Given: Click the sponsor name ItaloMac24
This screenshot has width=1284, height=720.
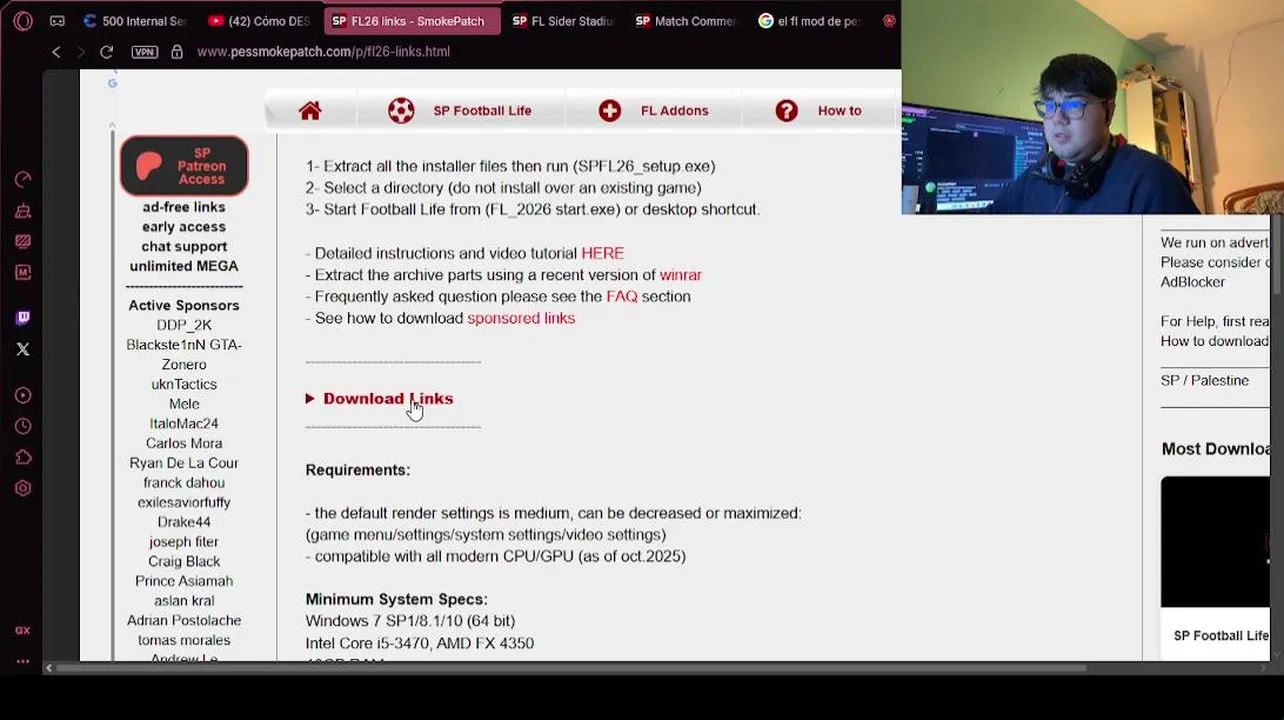Looking at the screenshot, I should [184, 424].
